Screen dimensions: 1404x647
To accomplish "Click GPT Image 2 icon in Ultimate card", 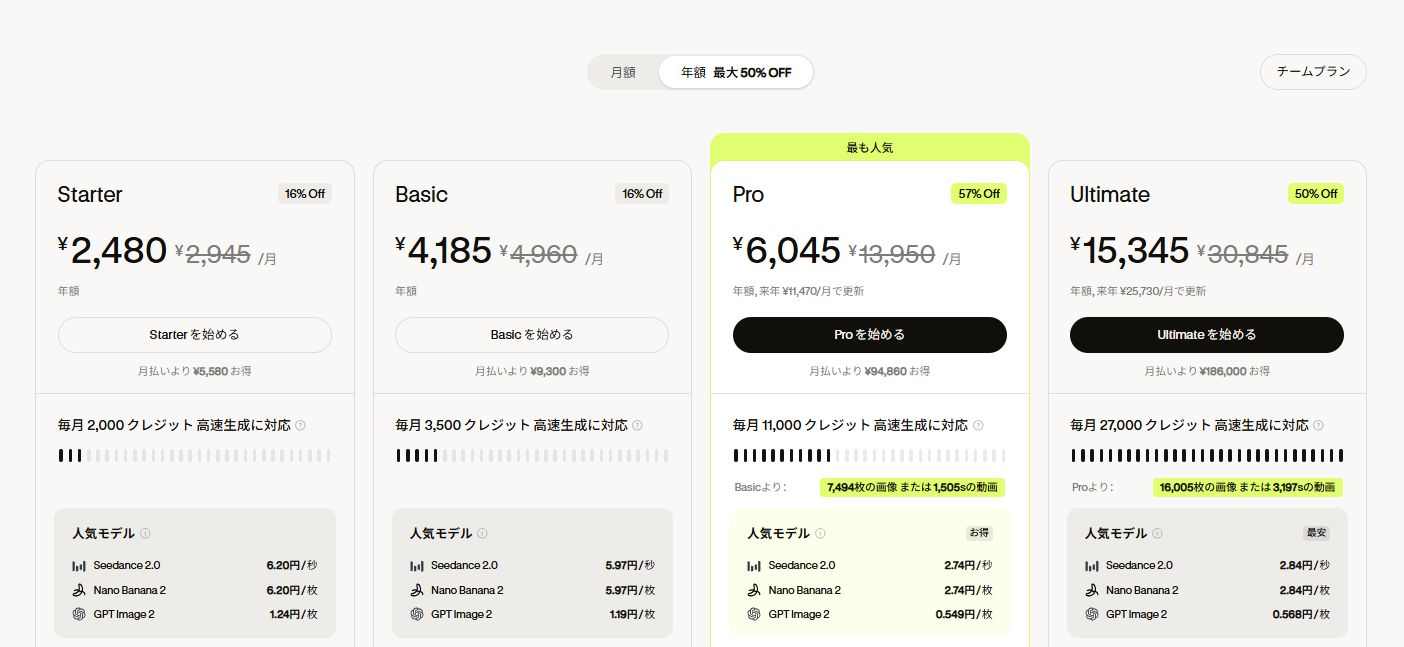I will pos(1092,614).
